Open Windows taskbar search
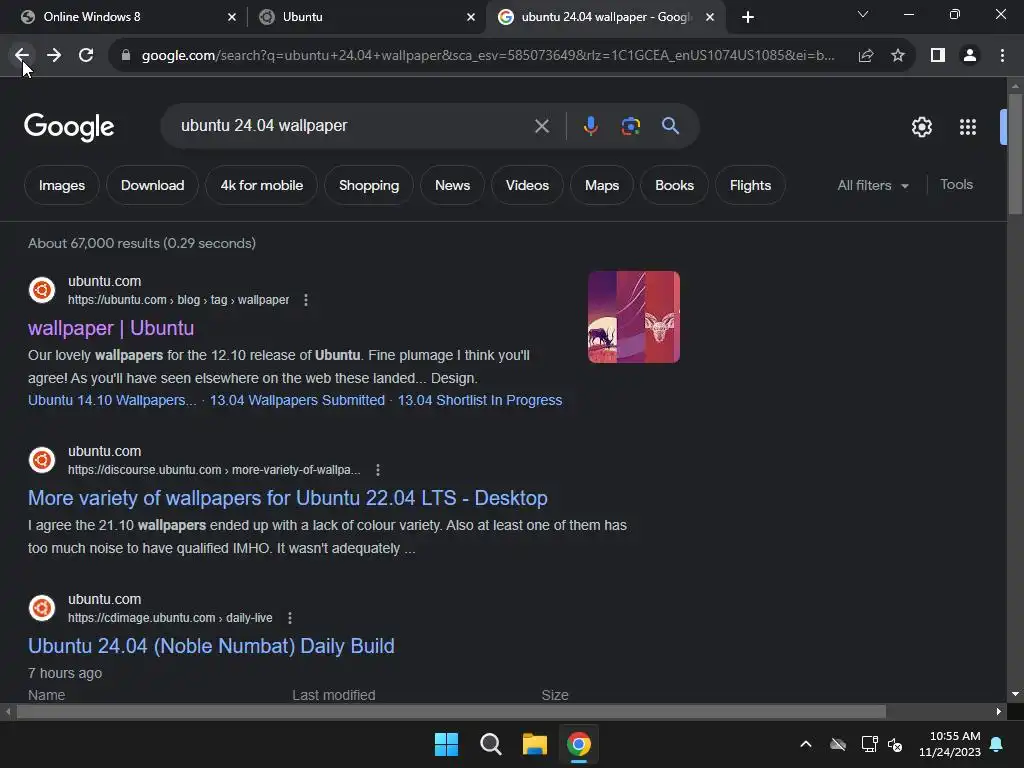Screen dimensions: 1024x768 pos(490,744)
